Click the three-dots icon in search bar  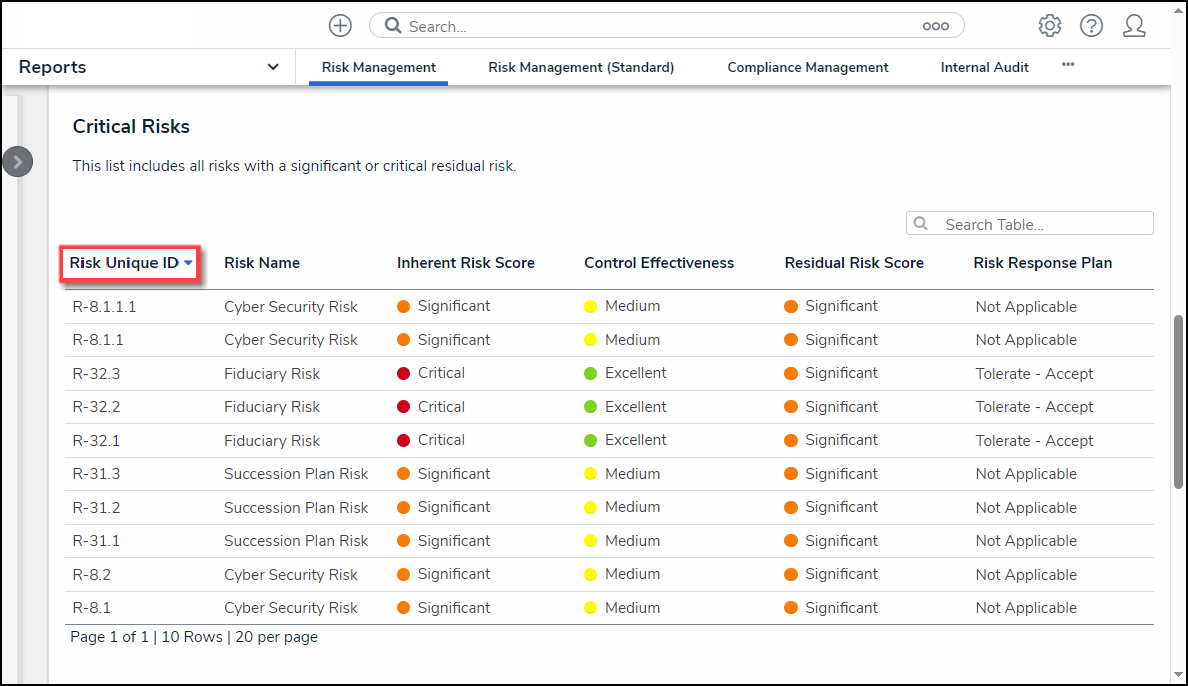tap(935, 26)
